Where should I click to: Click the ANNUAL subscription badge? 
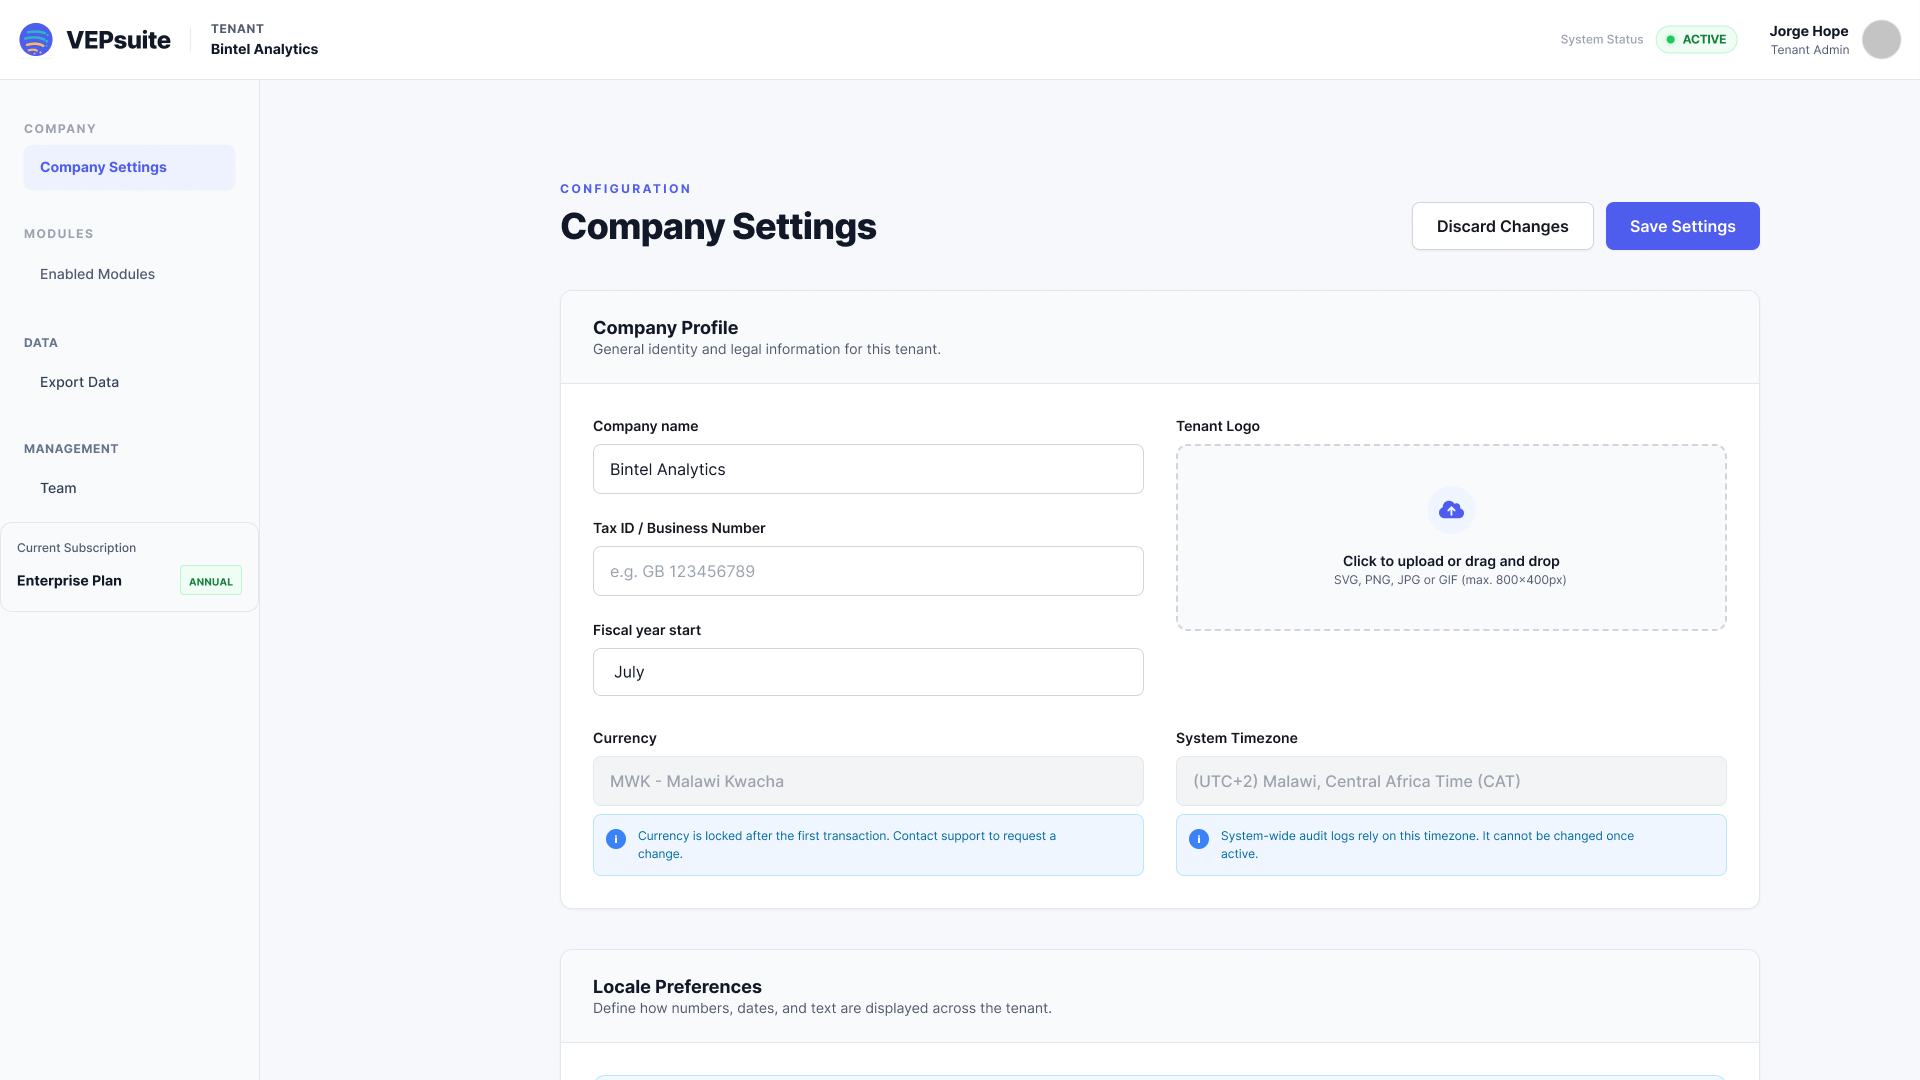pos(211,581)
